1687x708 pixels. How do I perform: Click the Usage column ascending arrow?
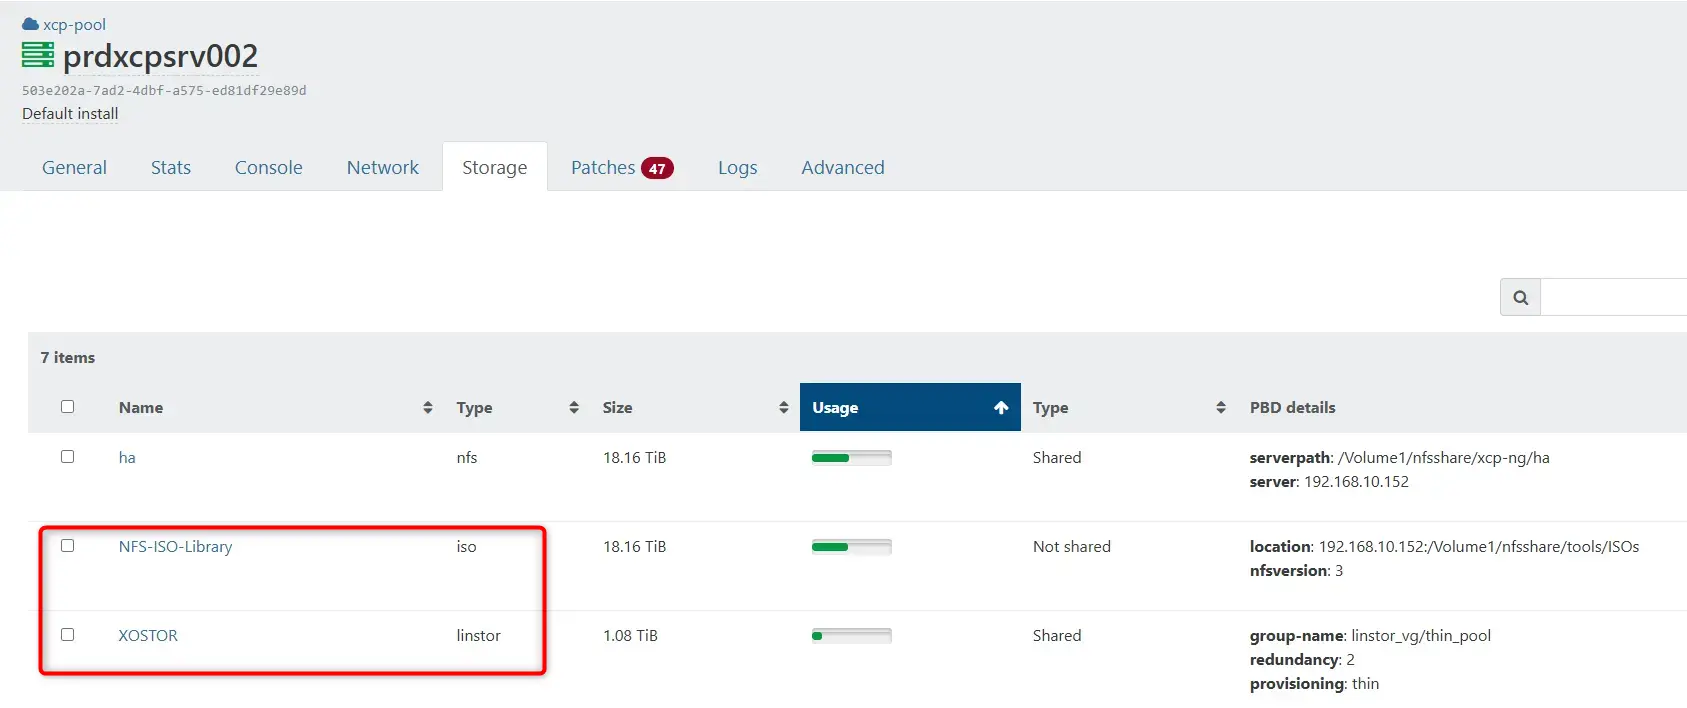1001,407
